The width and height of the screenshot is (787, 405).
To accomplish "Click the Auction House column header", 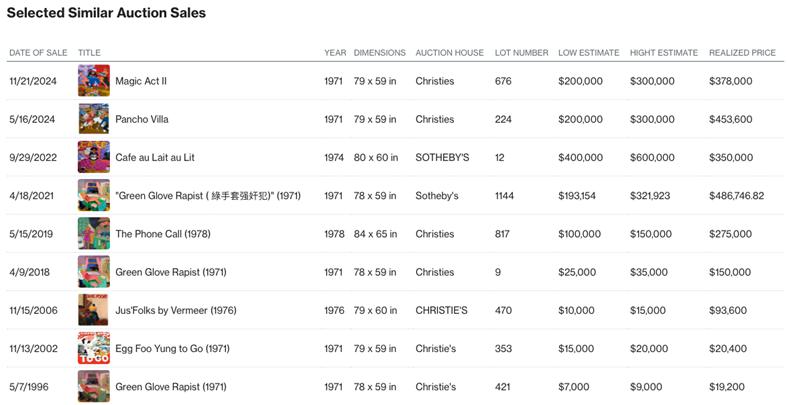I will pyautogui.click(x=449, y=53).
